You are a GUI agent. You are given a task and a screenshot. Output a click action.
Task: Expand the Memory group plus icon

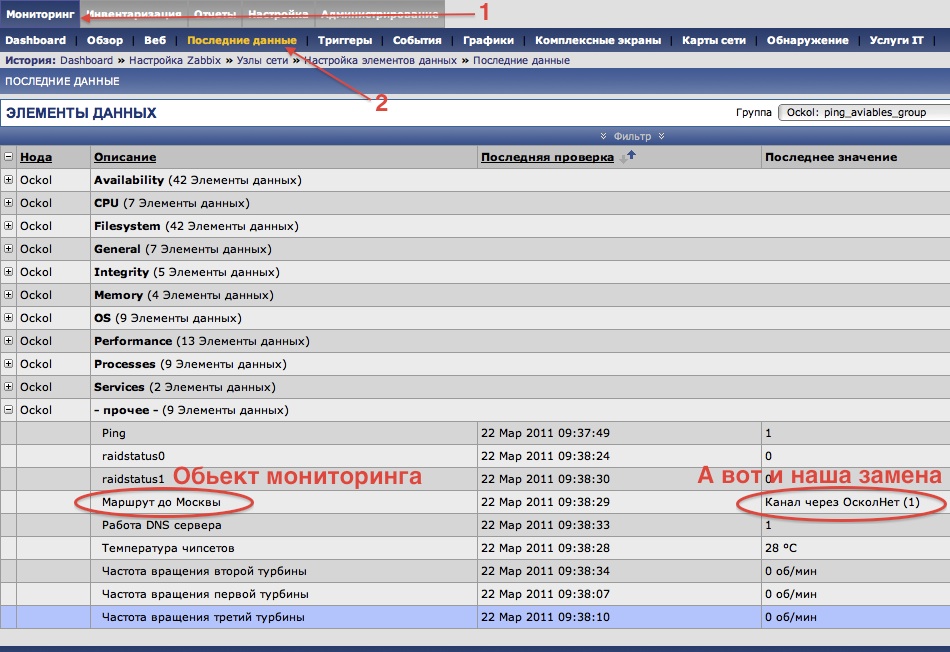click(x=9, y=295)
